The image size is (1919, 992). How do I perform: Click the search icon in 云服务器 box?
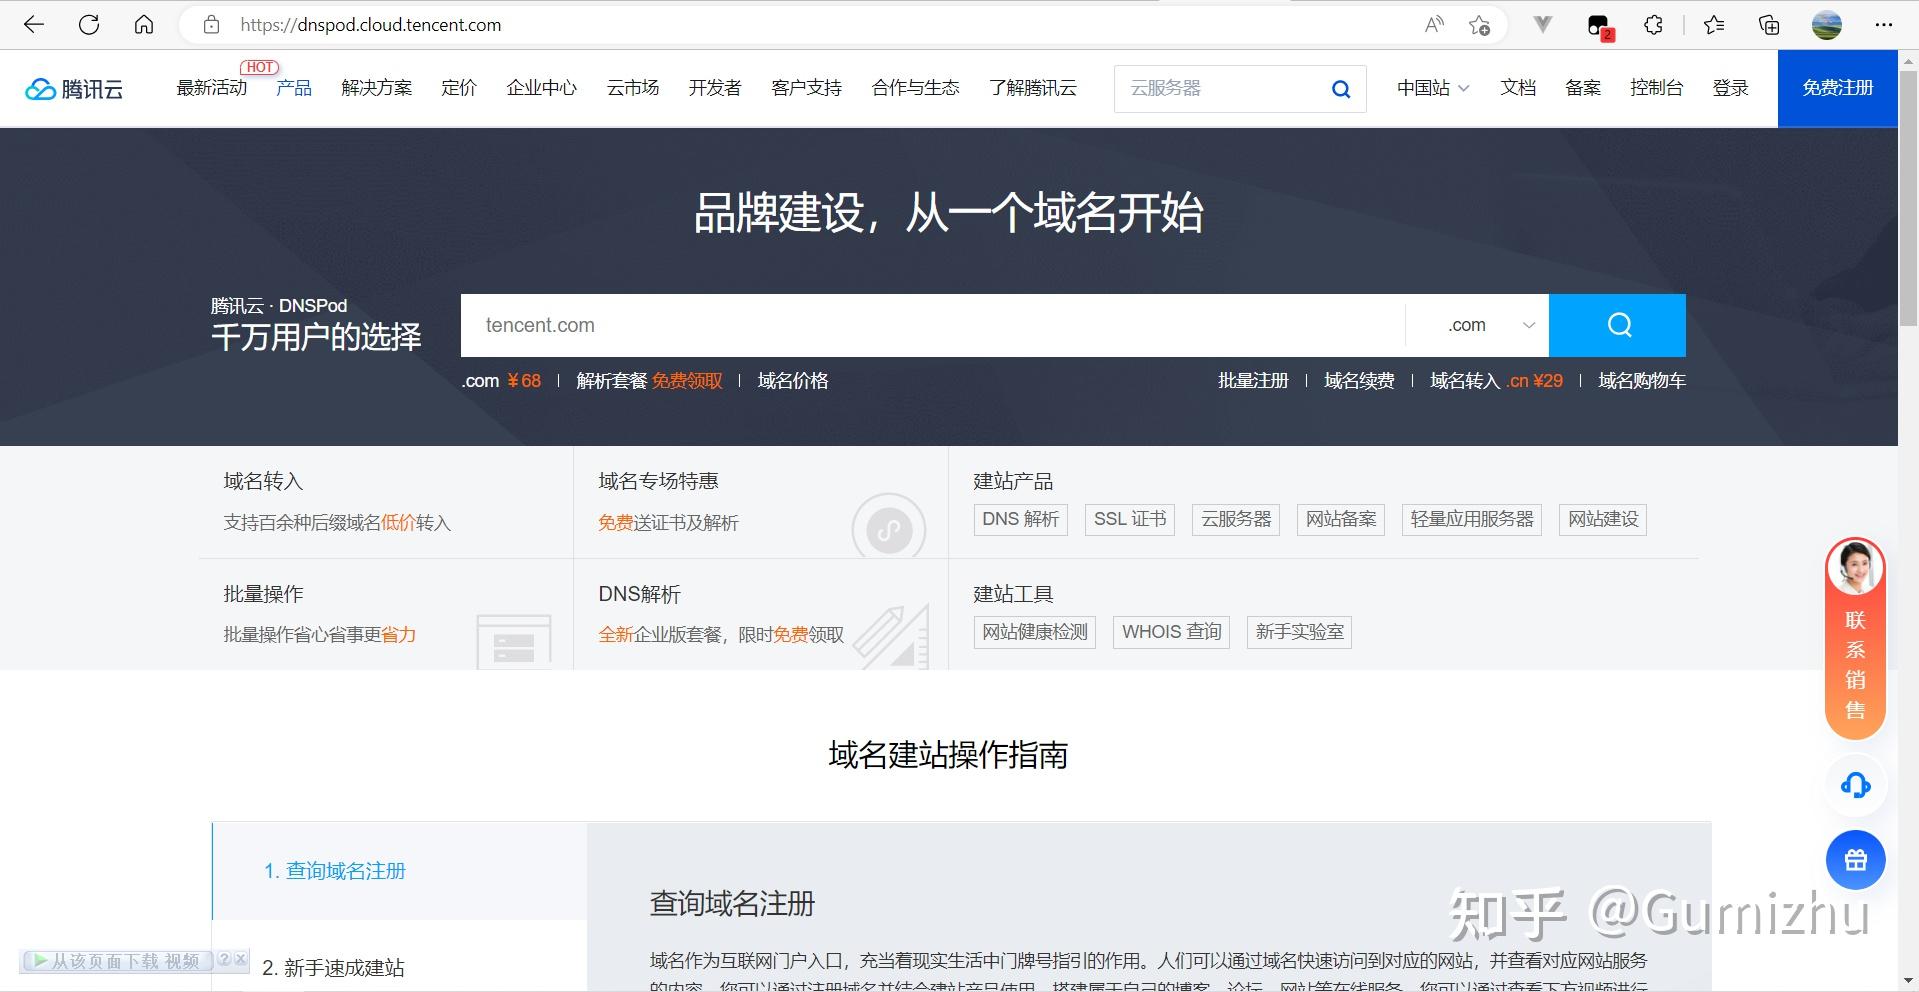click(x=1340, y=88)
